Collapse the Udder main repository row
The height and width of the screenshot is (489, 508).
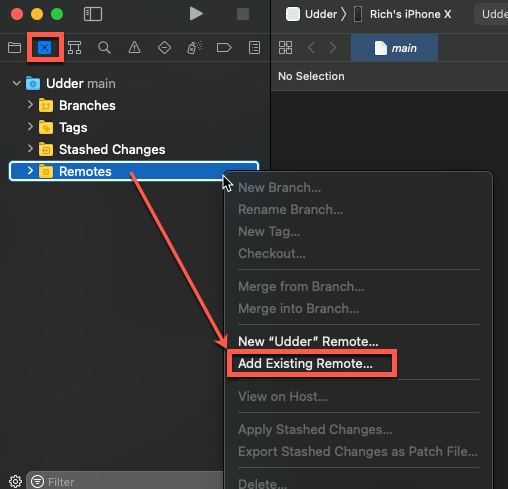click(x=16, y=83)
